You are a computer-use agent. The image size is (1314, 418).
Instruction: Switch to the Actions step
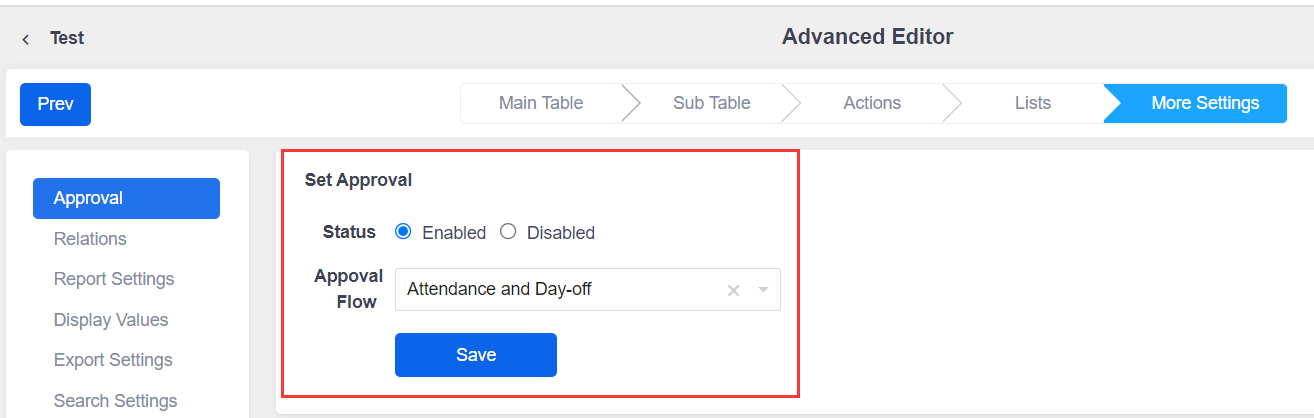[x=872, y=103]
